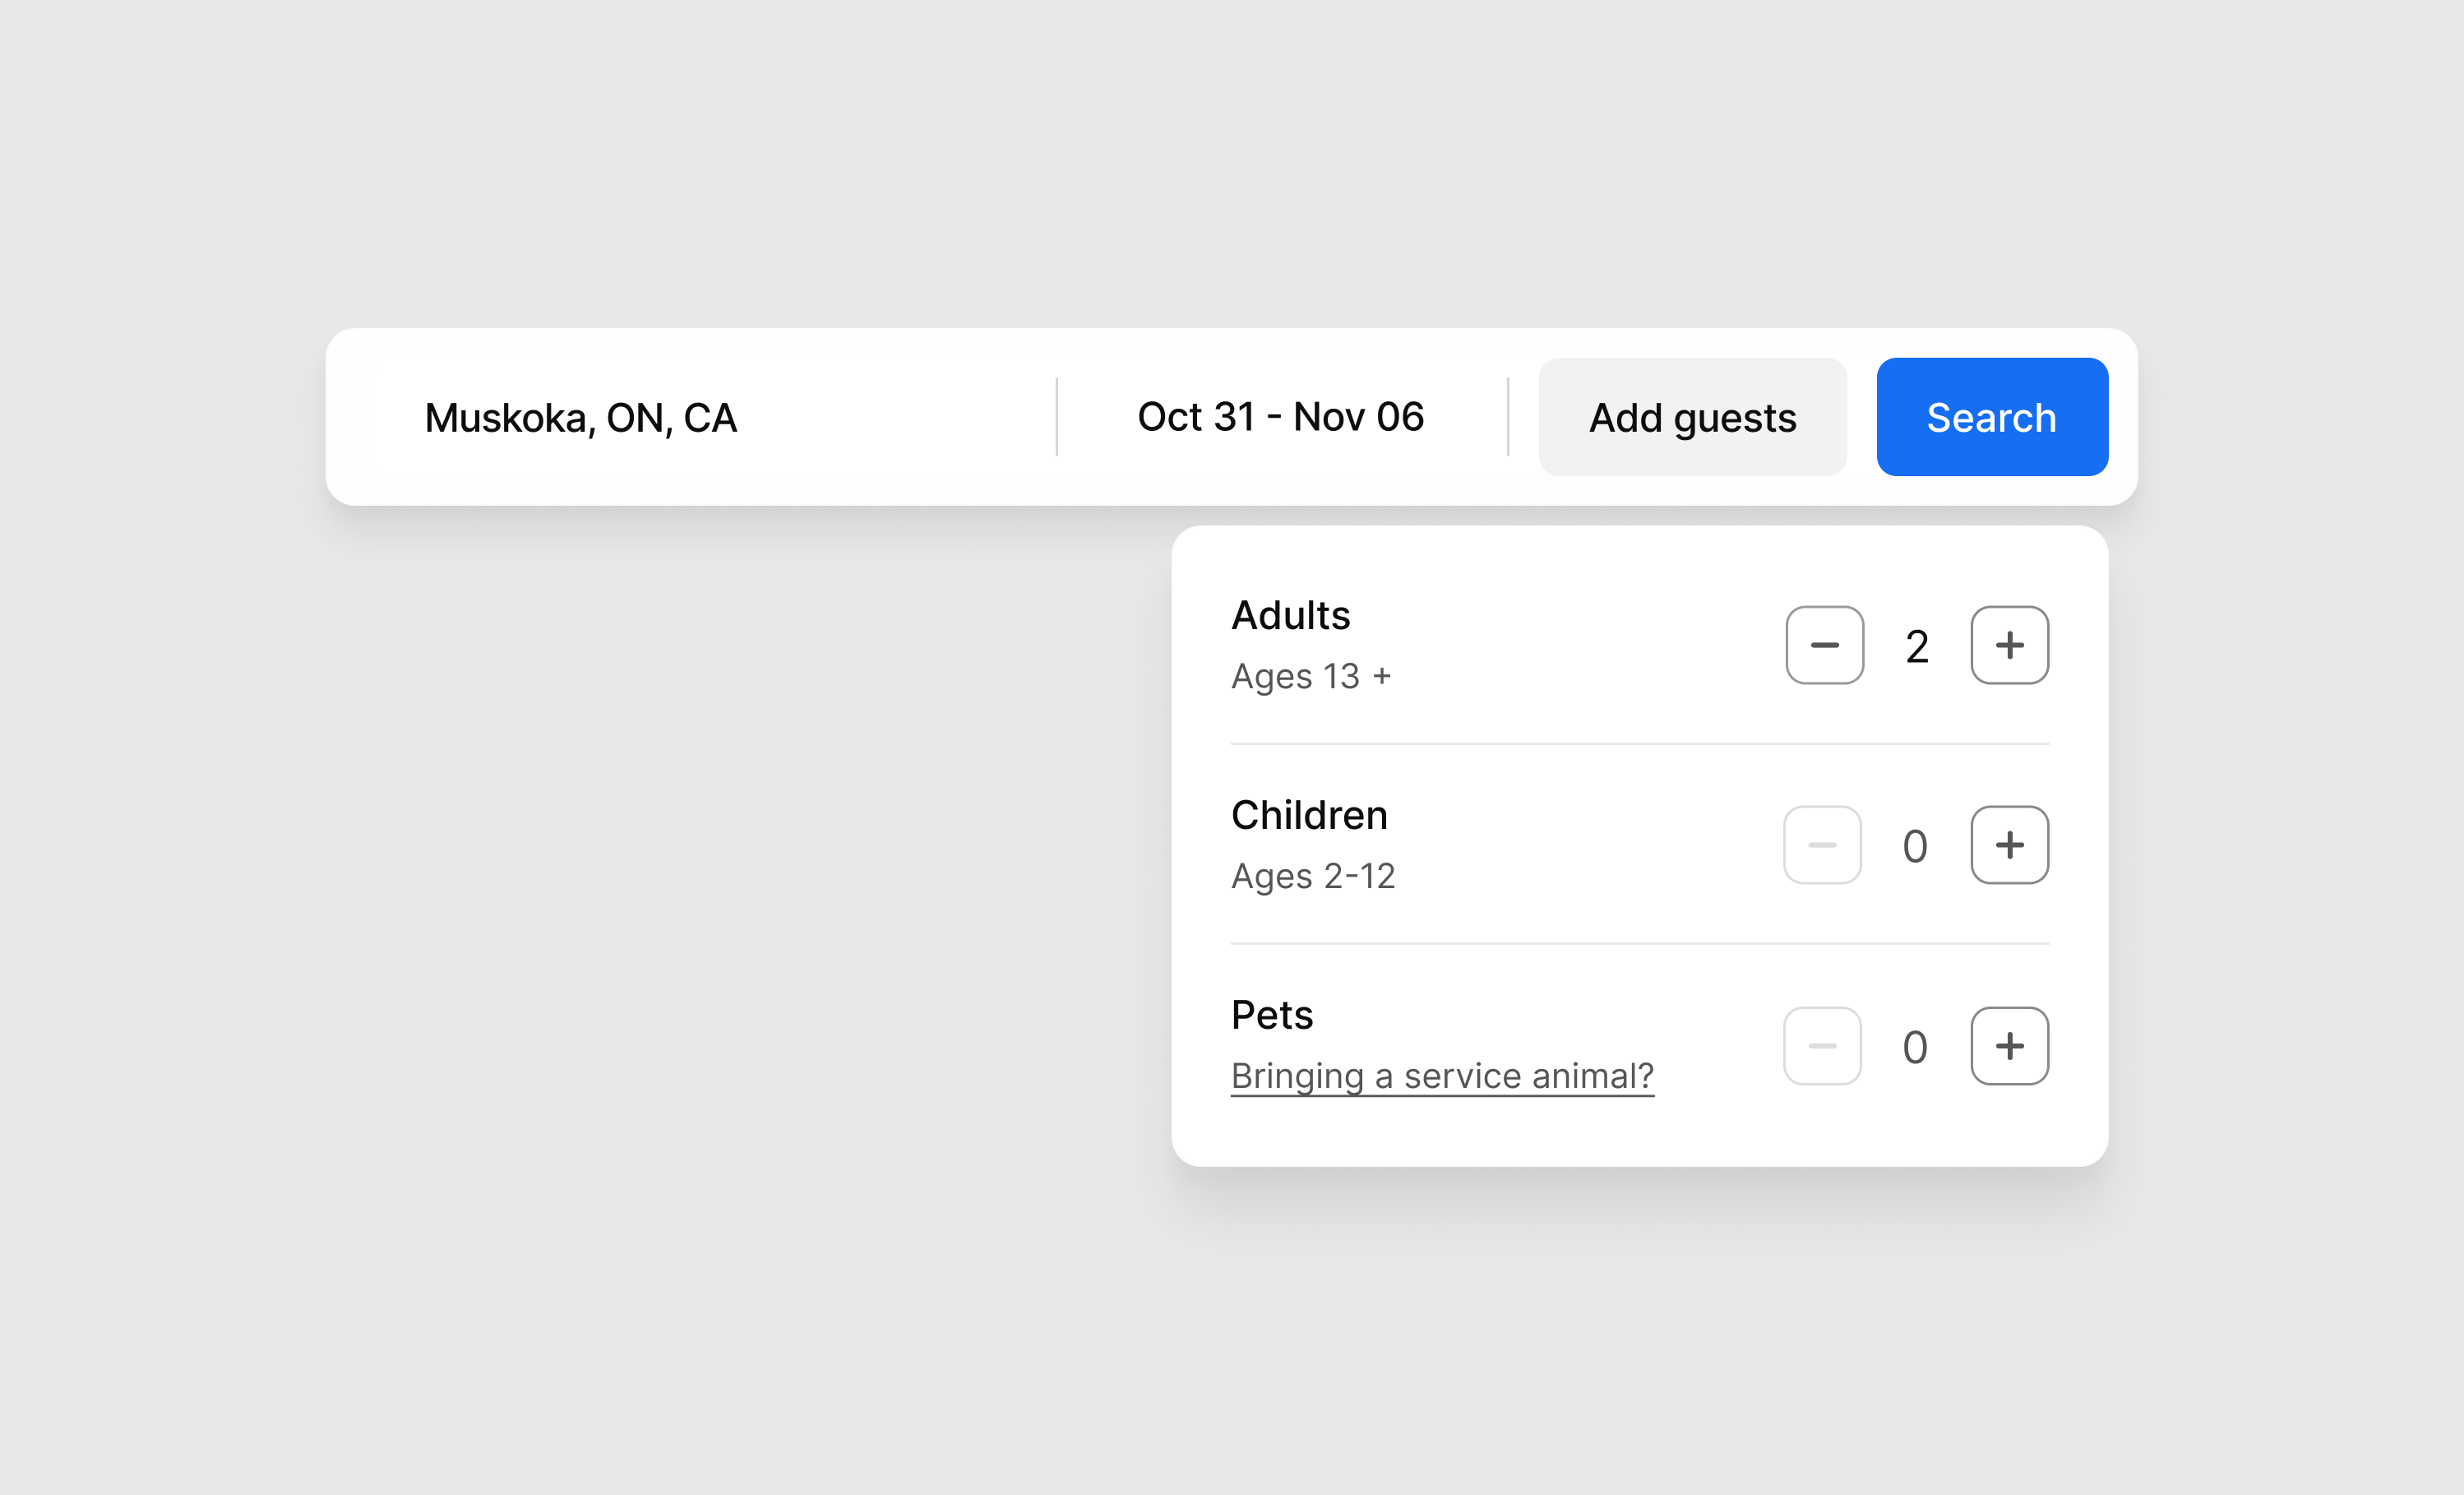The height and width of the screenshot is (1495, 2464).
Task: Click the 'Ages 13 +' description text
Action: pyautogui.click(x=1310, y=676)
